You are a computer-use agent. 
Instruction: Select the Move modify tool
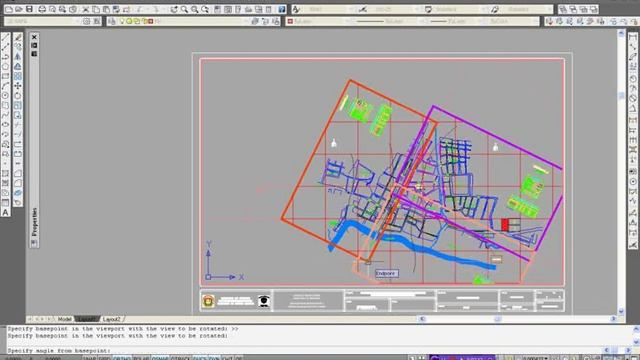[18, 86]
